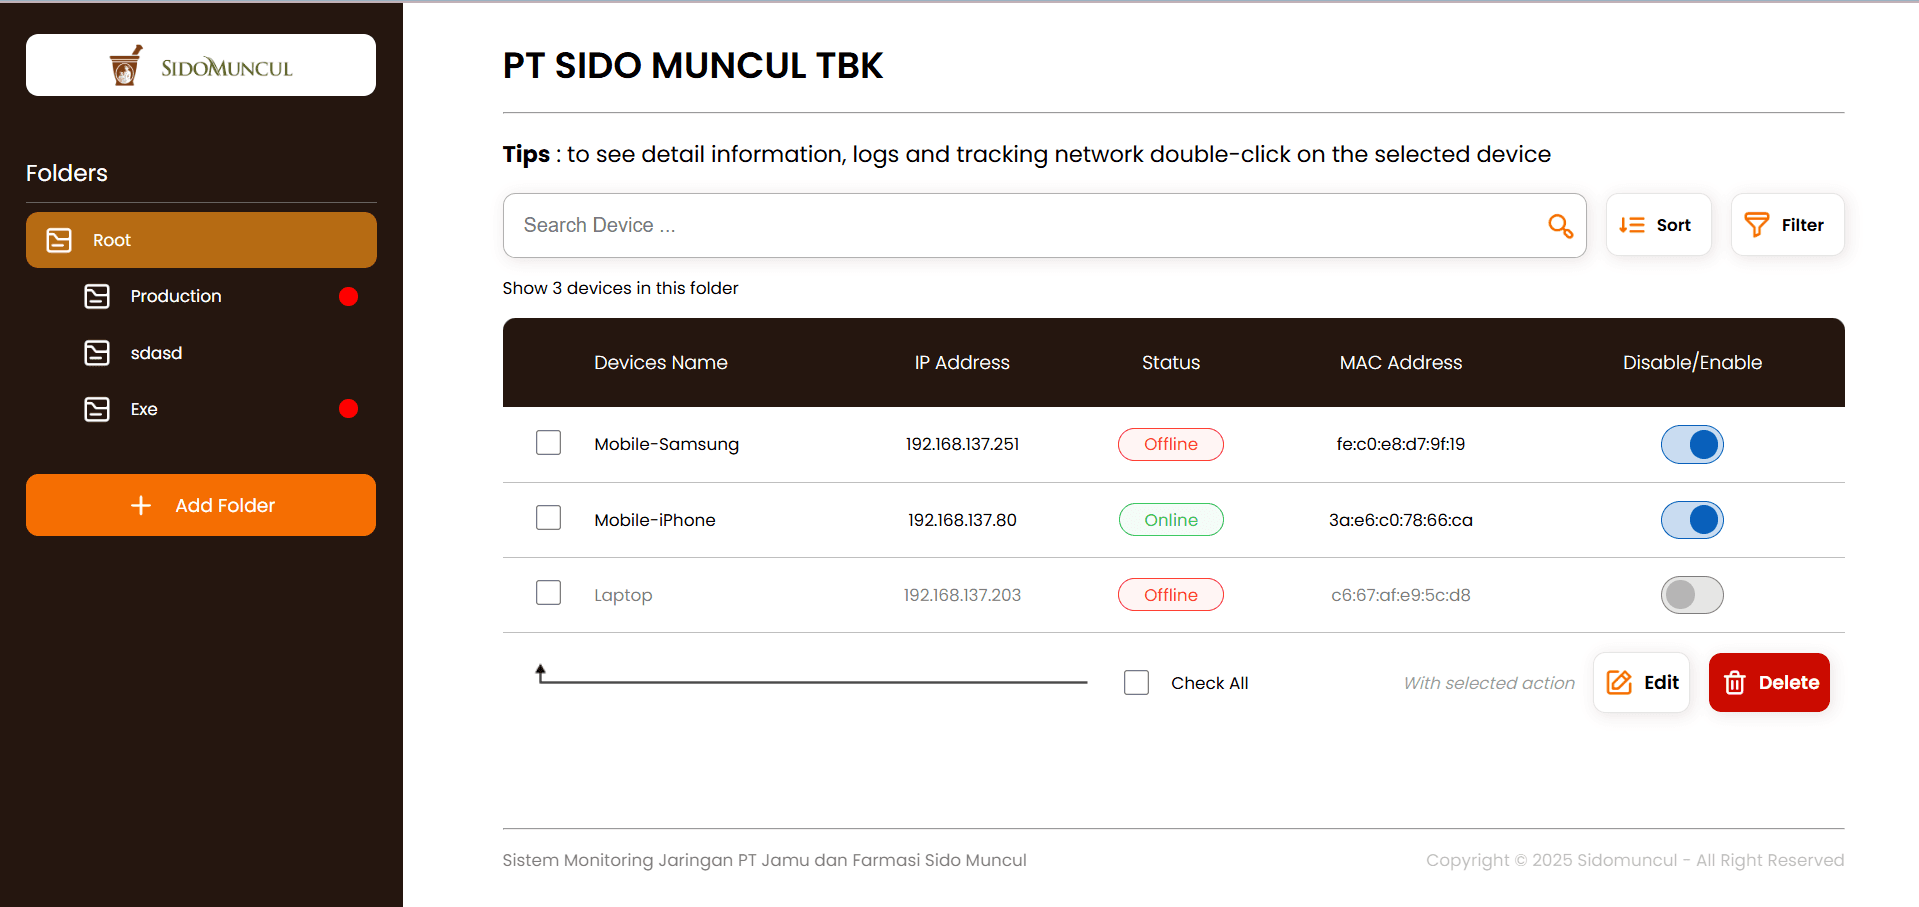Click the Edit selected action button
This screenshot has height=907, width=1919.
pyautogui.click(x=1642, y=683)
